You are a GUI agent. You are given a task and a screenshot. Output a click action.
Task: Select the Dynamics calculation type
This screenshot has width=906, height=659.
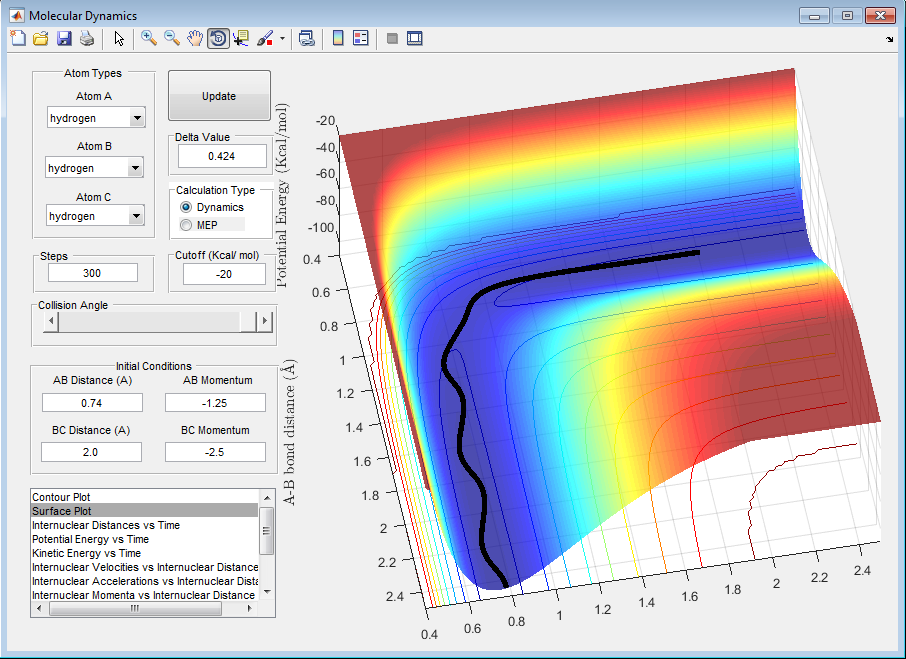click(x=186, y=207)
